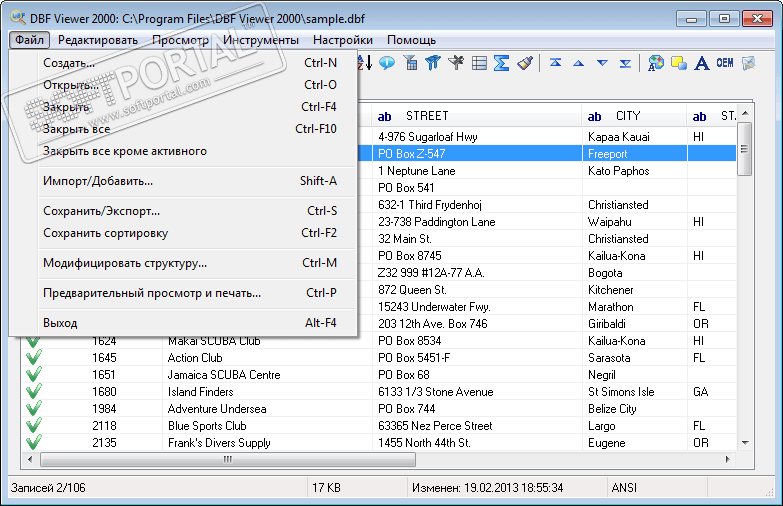Open the Просмотр menu

tap(181, 40)
